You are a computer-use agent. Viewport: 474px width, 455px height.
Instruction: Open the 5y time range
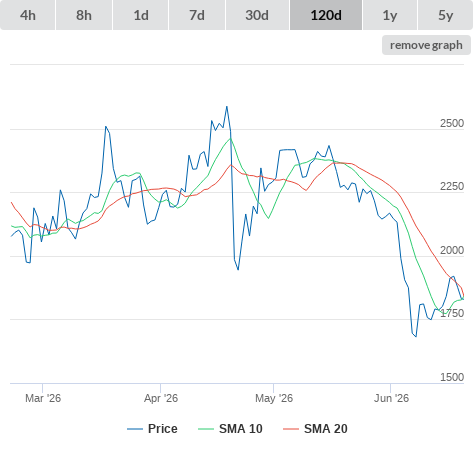pyautogui.click(x=445, y=15)
